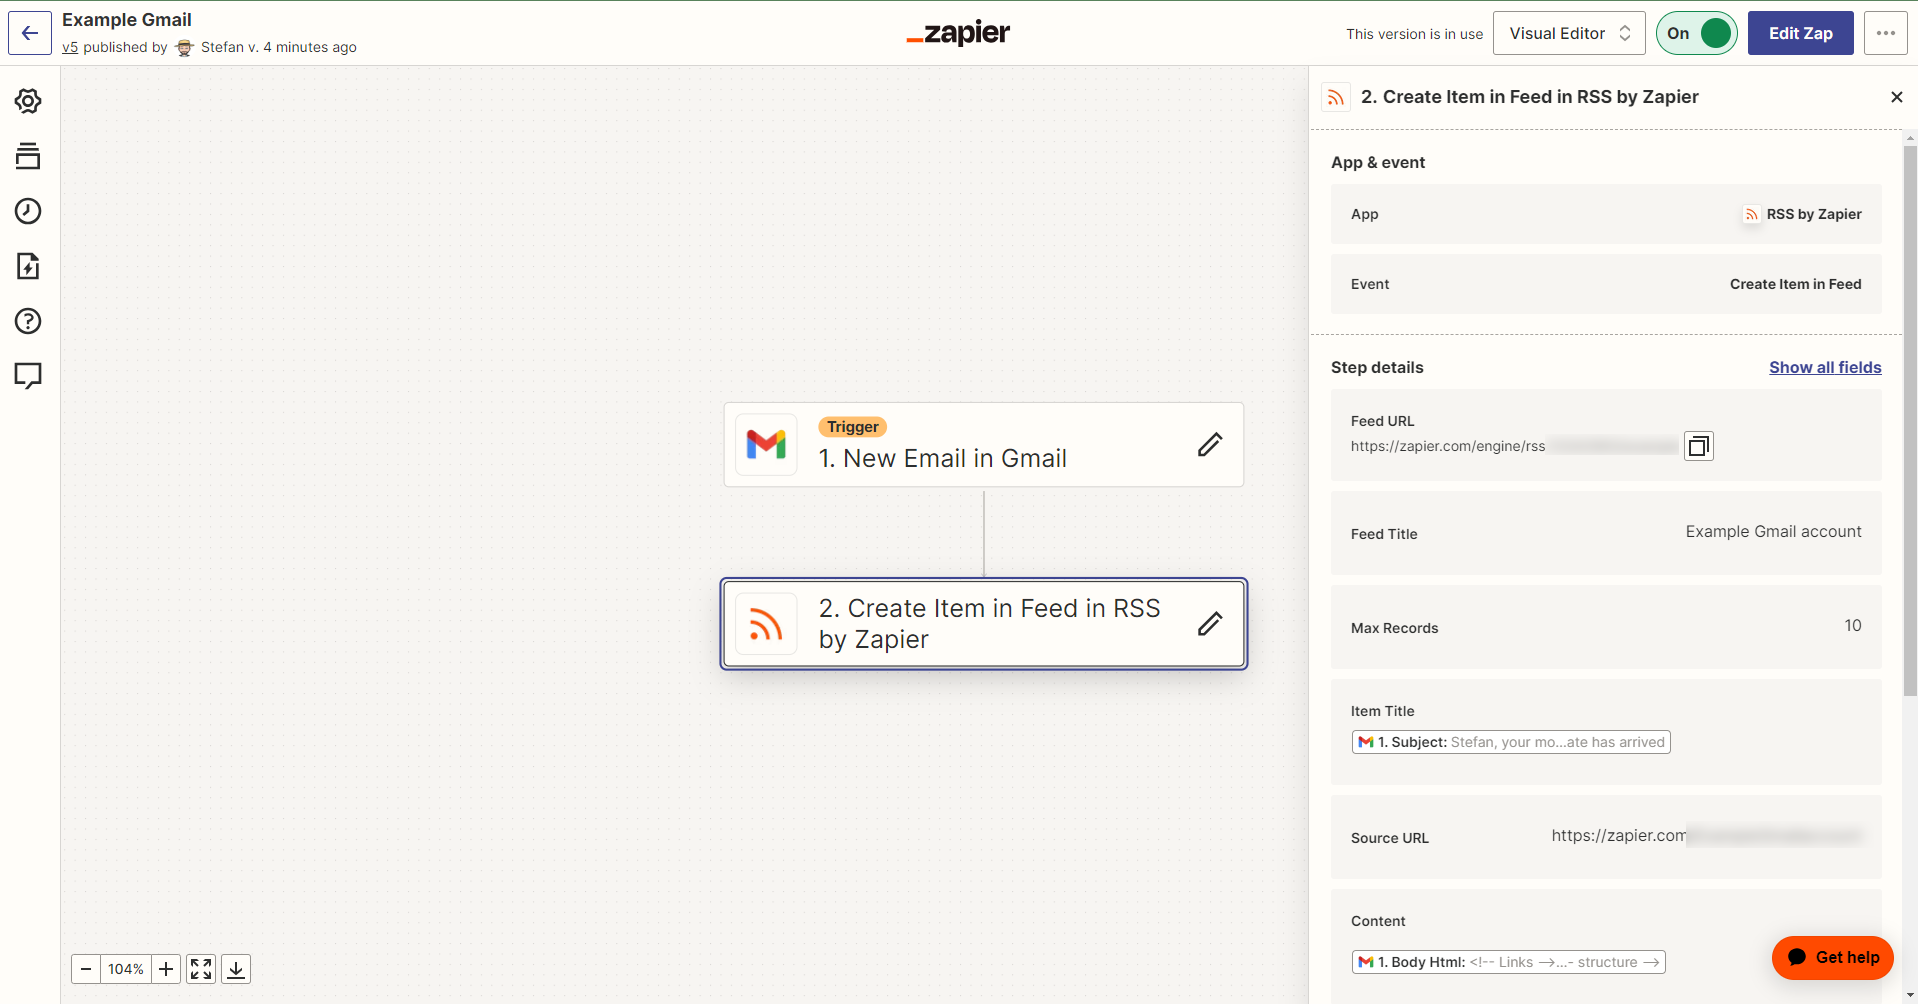Screen dimensions: 1918x1004
Task: Open Zap history clock icon
Action: click(x=28, y=211)
